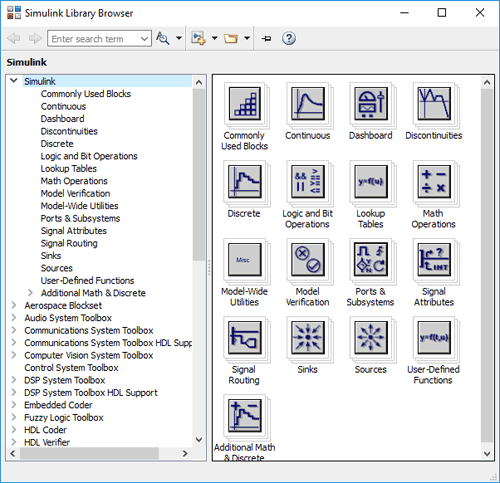
Task: Expand the DSP System Toolbox node
Action: coord(14,380)
